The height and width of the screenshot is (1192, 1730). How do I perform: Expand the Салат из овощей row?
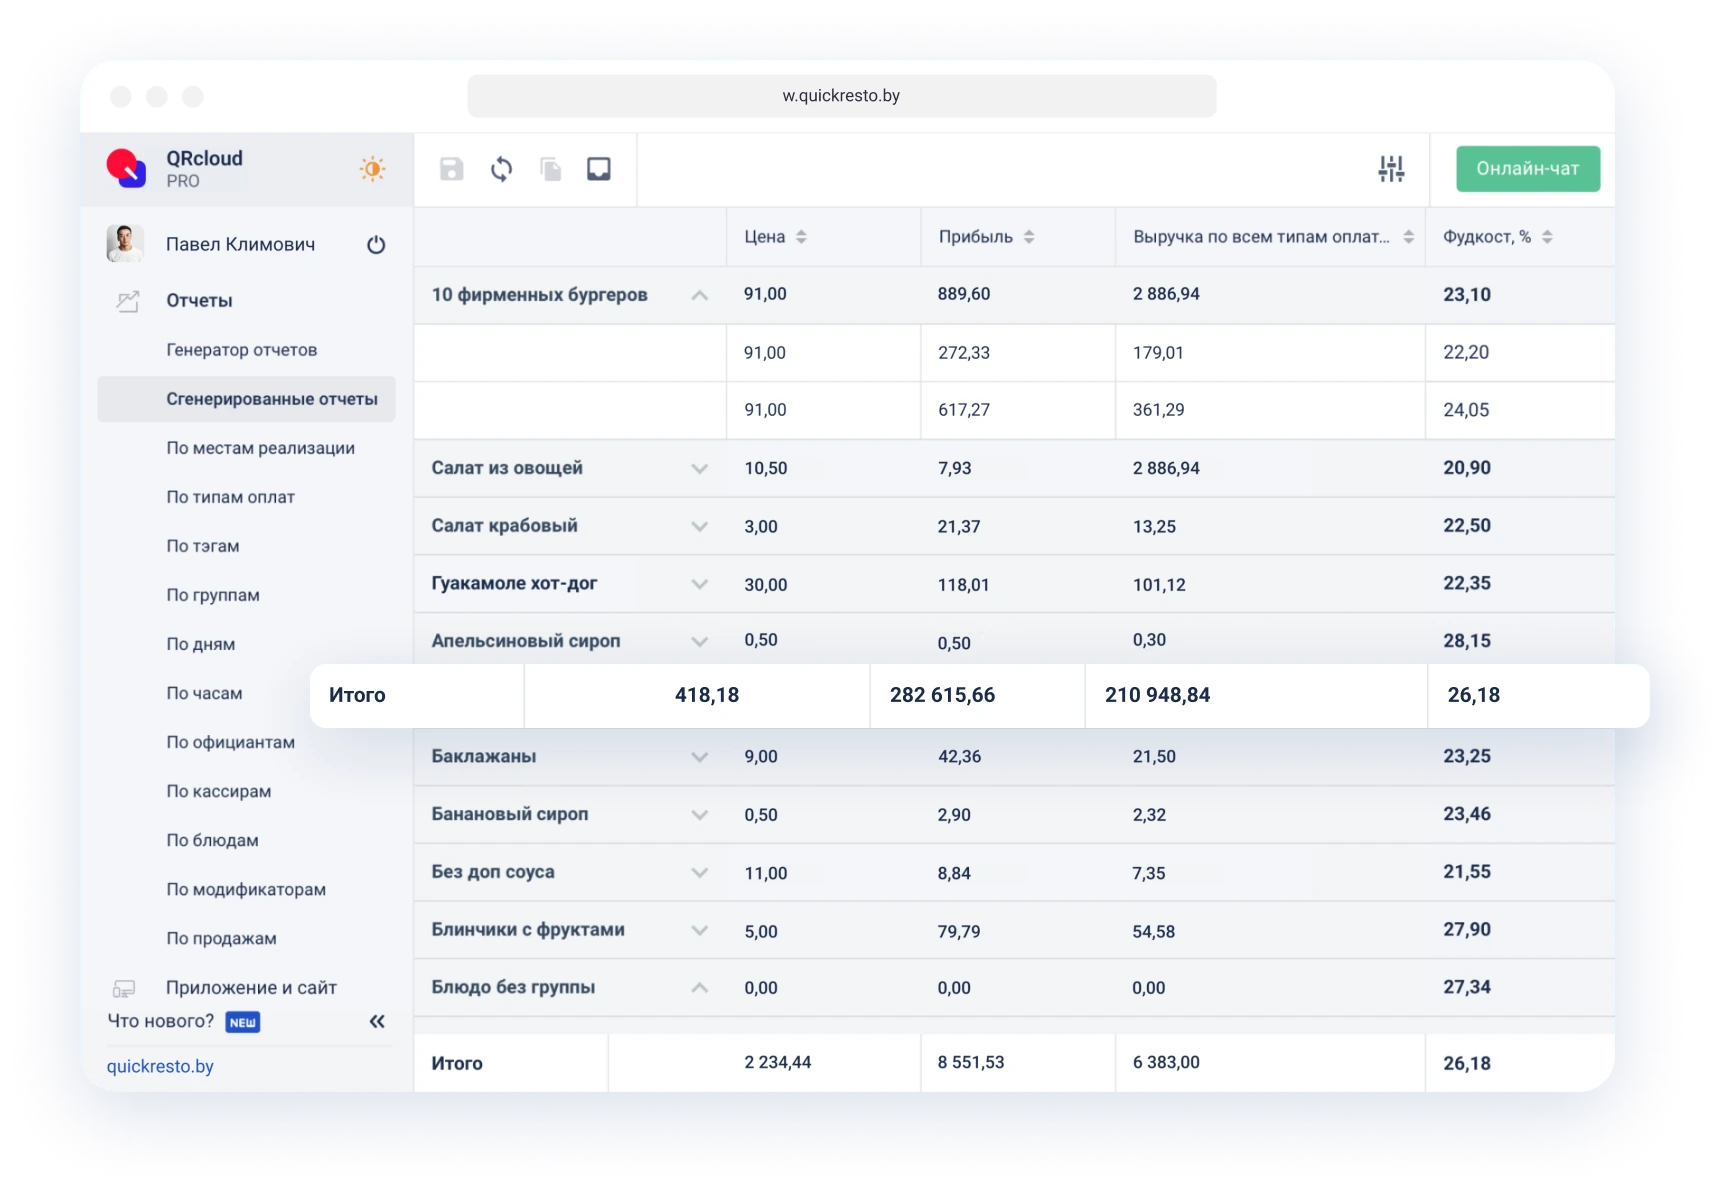(x=700, y=468)
